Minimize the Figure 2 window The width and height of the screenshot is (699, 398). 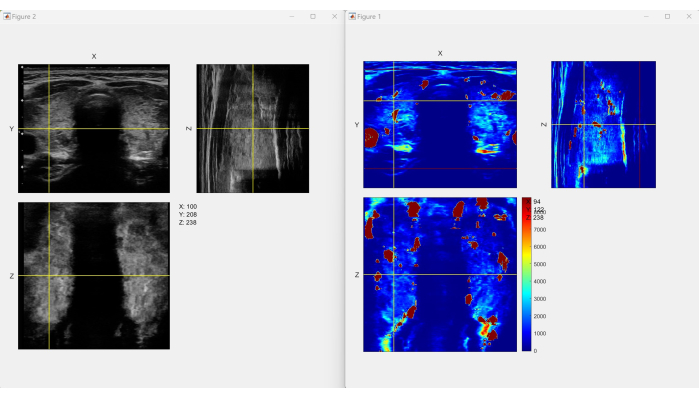pos(292,16)
